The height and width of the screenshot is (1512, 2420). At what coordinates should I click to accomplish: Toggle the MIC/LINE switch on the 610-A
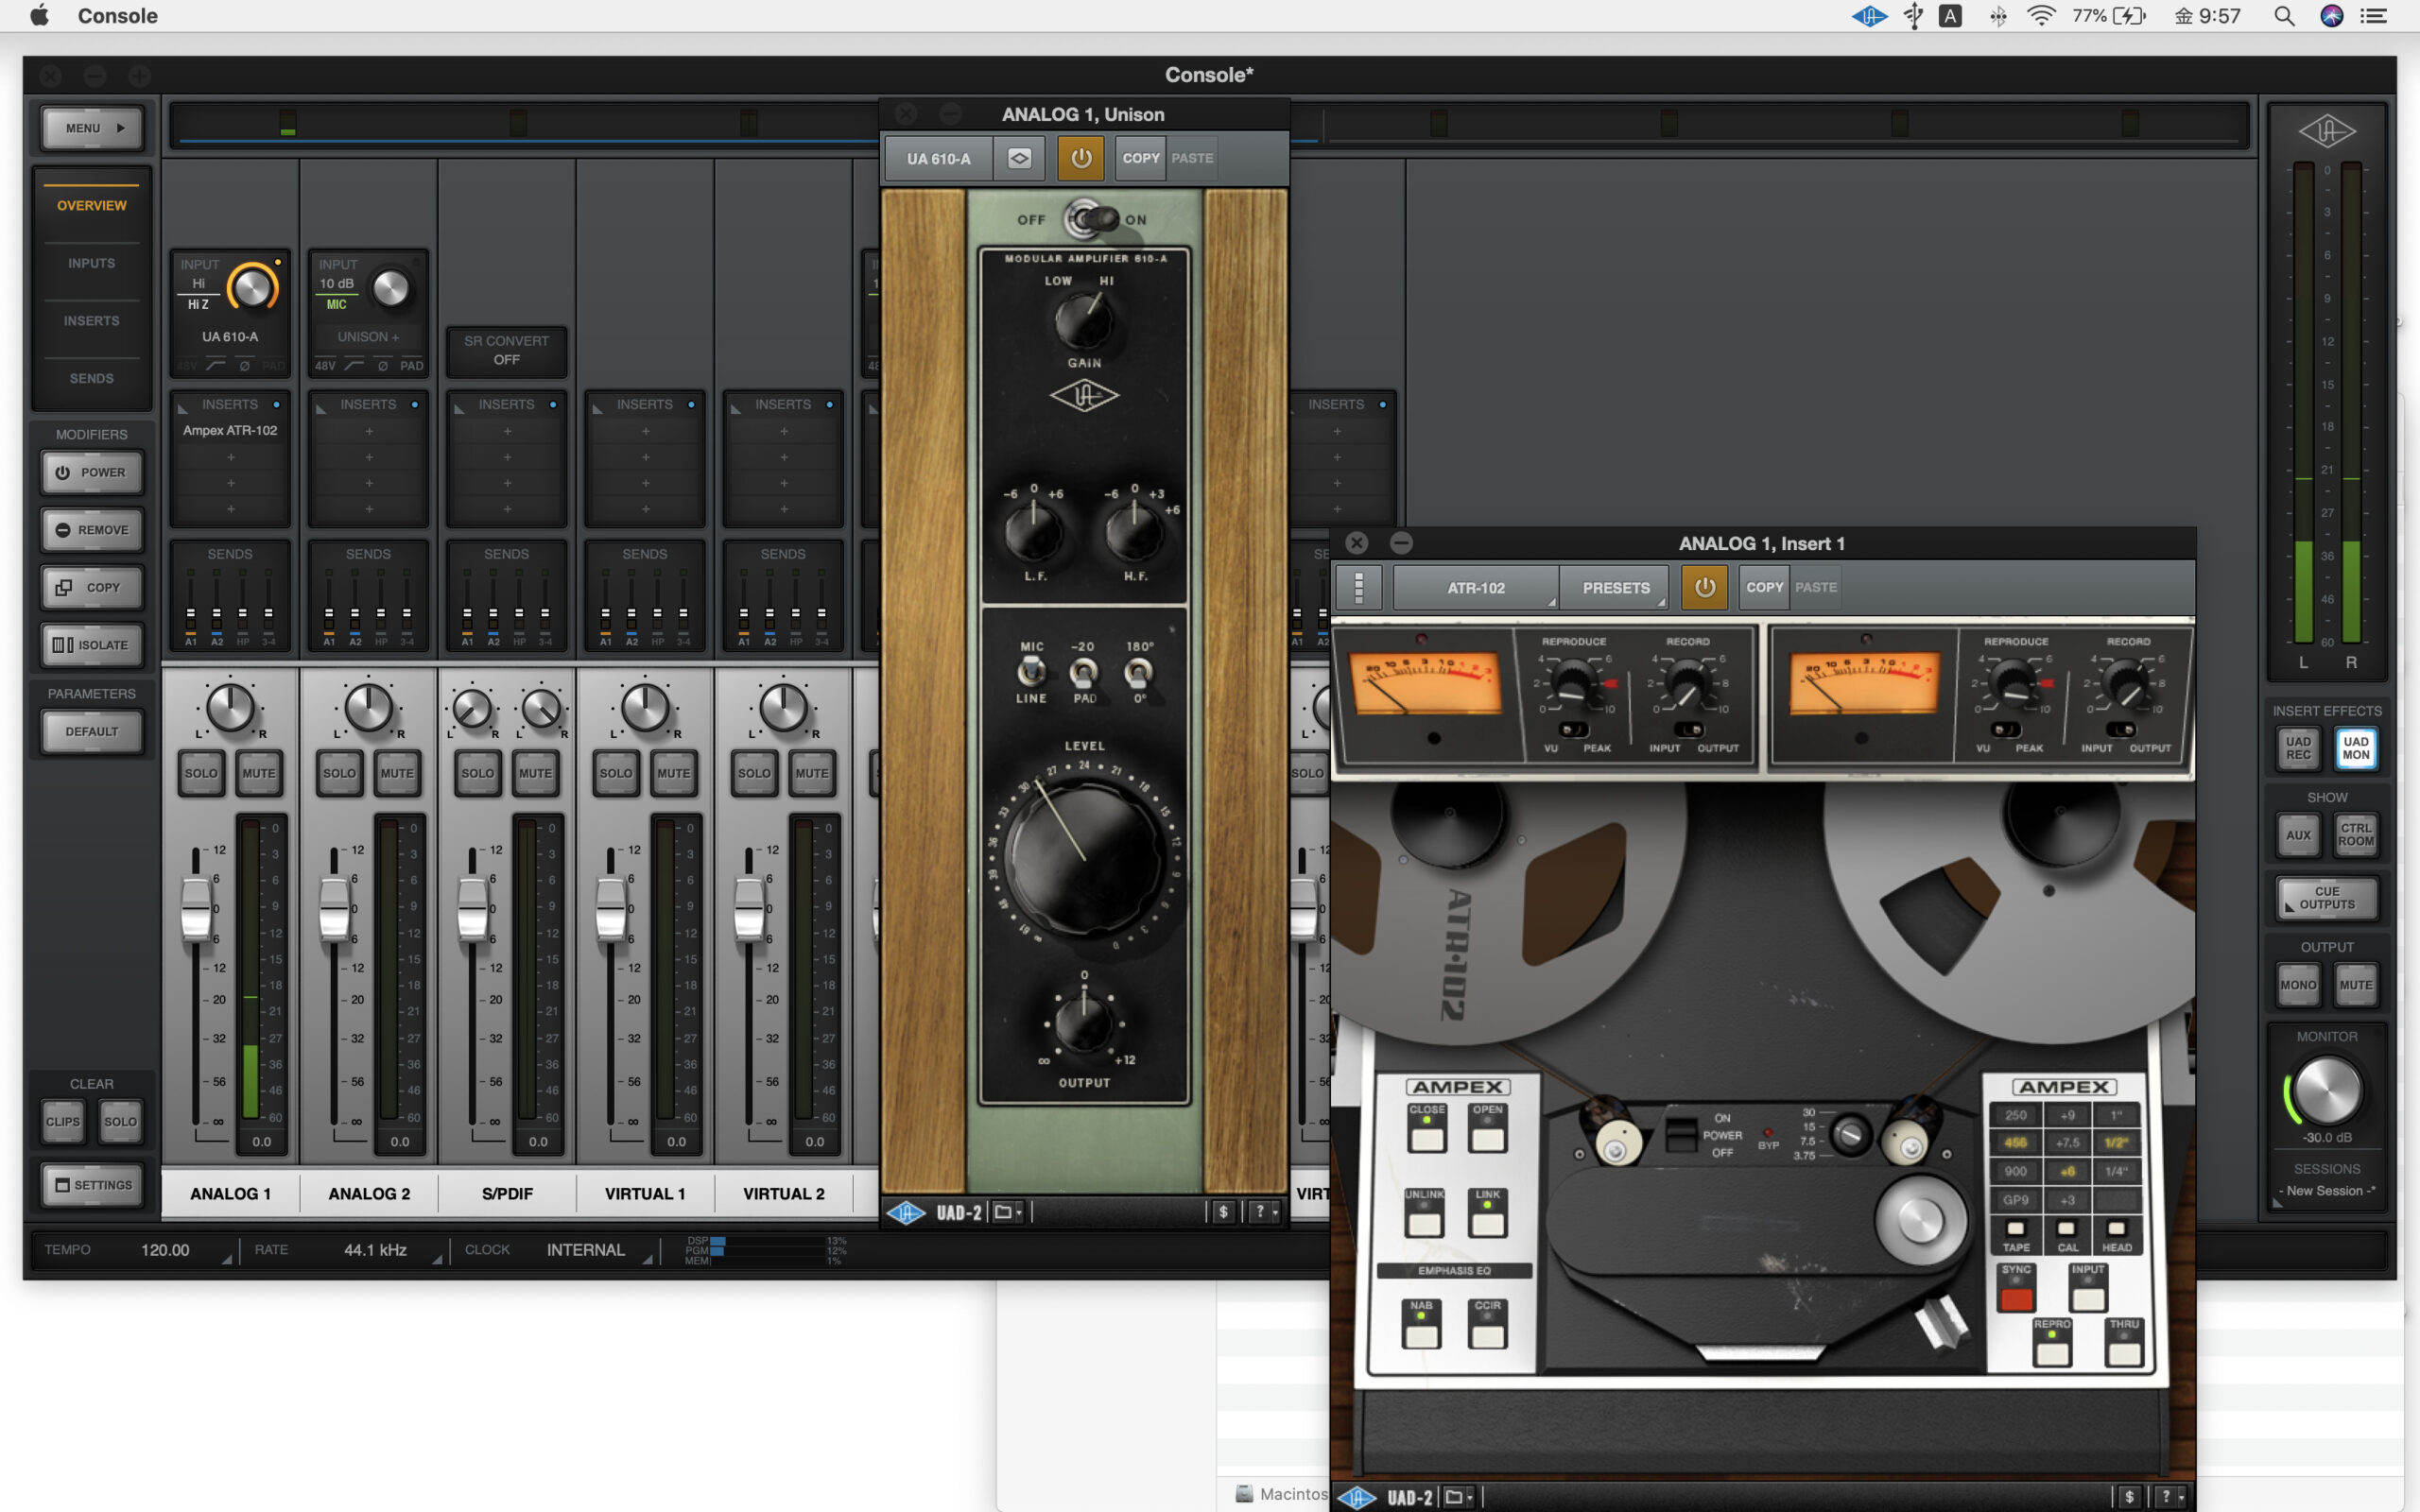coord(1031,672)
